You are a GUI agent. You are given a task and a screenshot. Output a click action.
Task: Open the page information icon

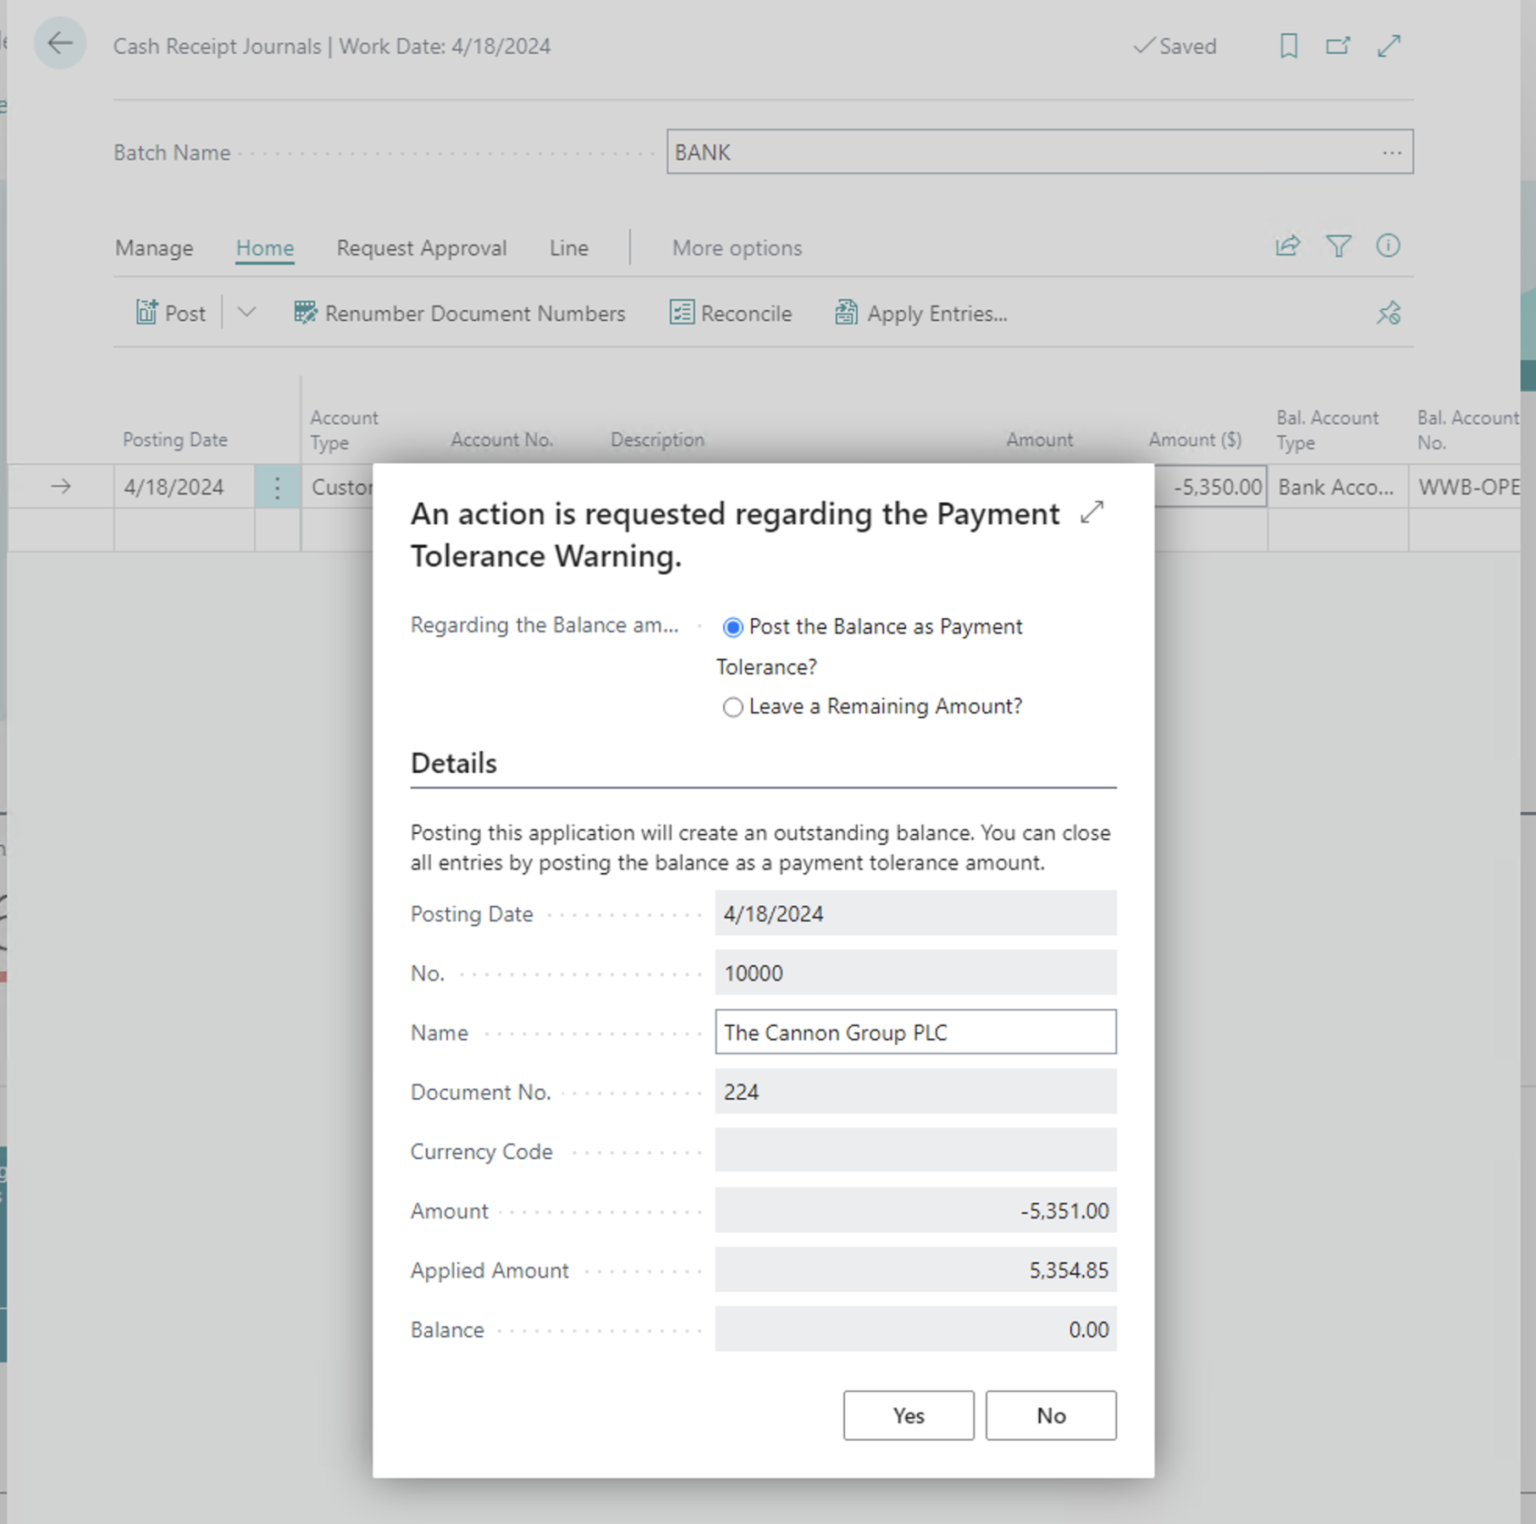point(1388,246)
